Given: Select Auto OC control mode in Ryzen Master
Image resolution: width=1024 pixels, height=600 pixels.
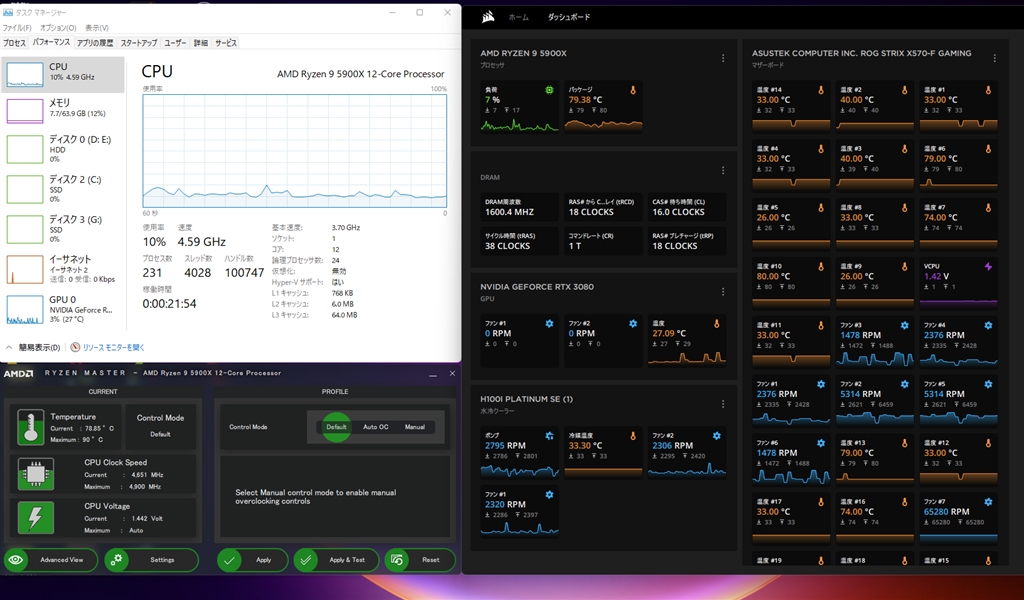Looking at the screenshot, I should coord(376,427).
